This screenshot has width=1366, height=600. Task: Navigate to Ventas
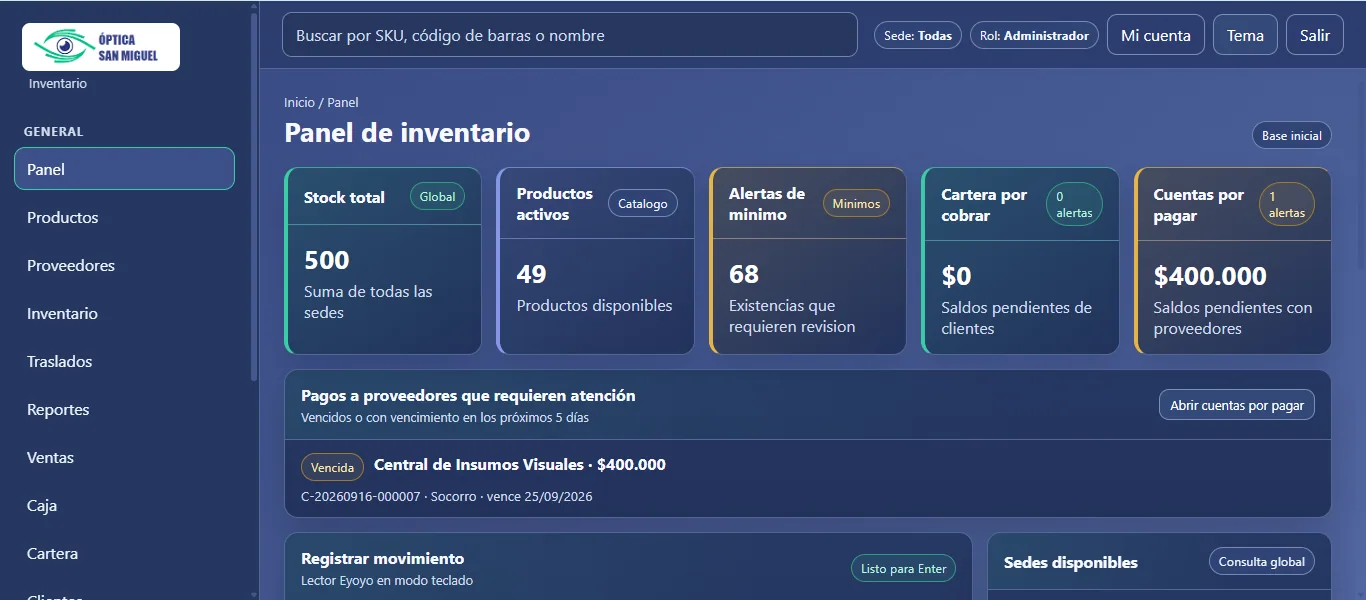coord(124,457)
